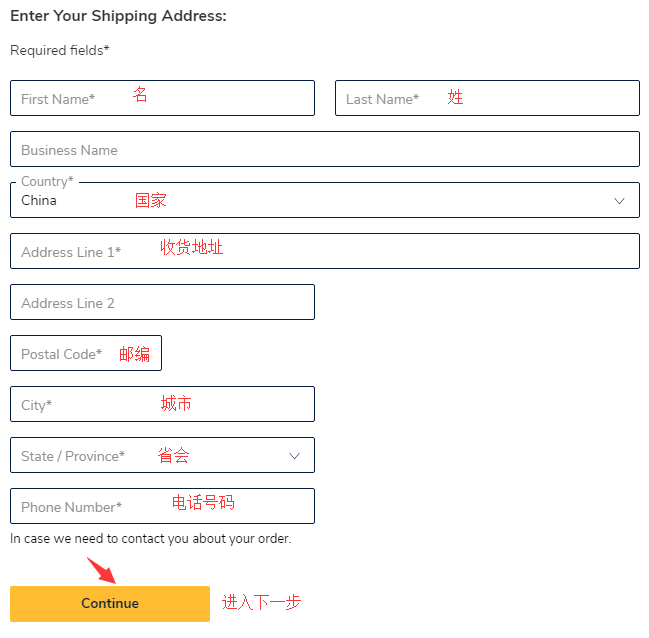Click the State / Province chevron icon
649x638 pixels.
pos(295,456)
